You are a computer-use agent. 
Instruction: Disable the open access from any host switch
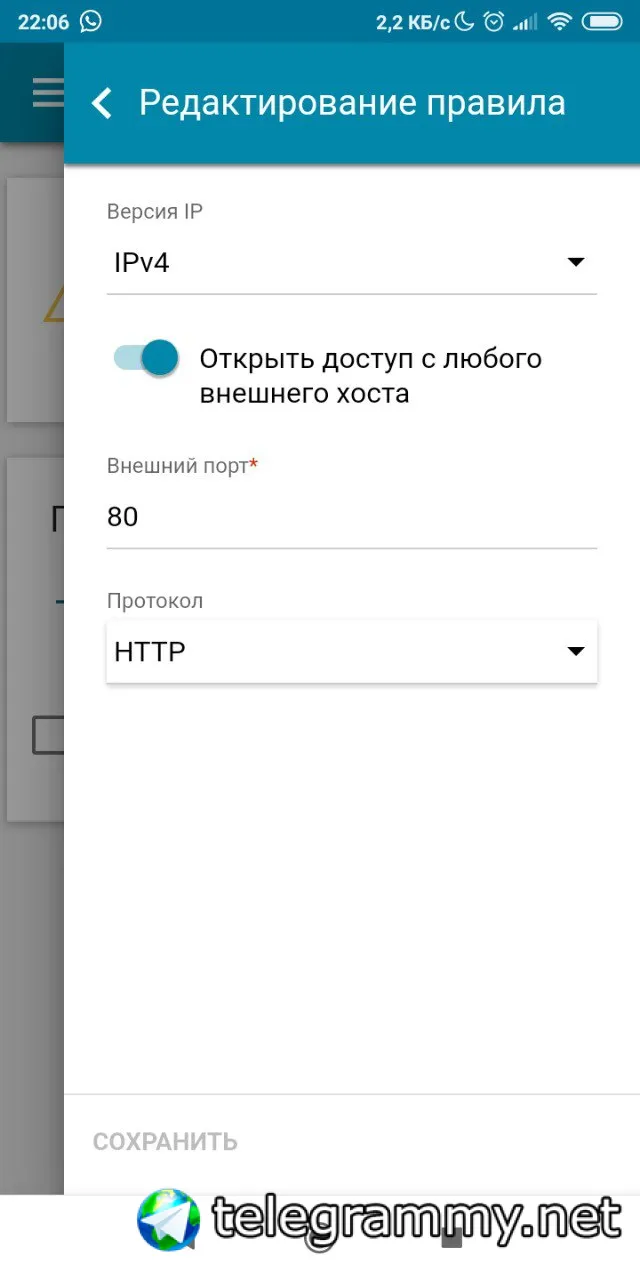click(146, 357)
